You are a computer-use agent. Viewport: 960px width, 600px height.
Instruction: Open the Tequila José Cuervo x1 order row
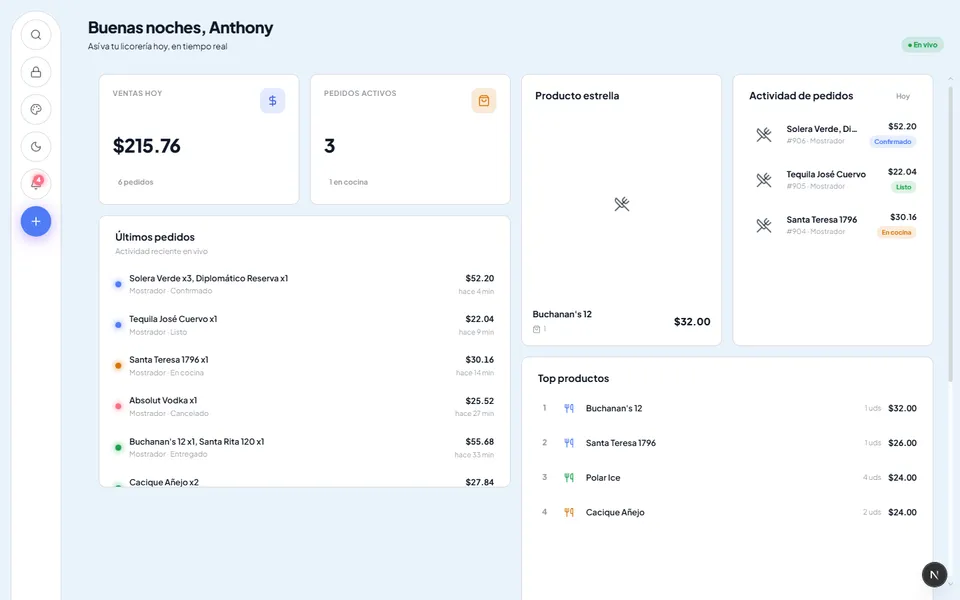(304, 325)
